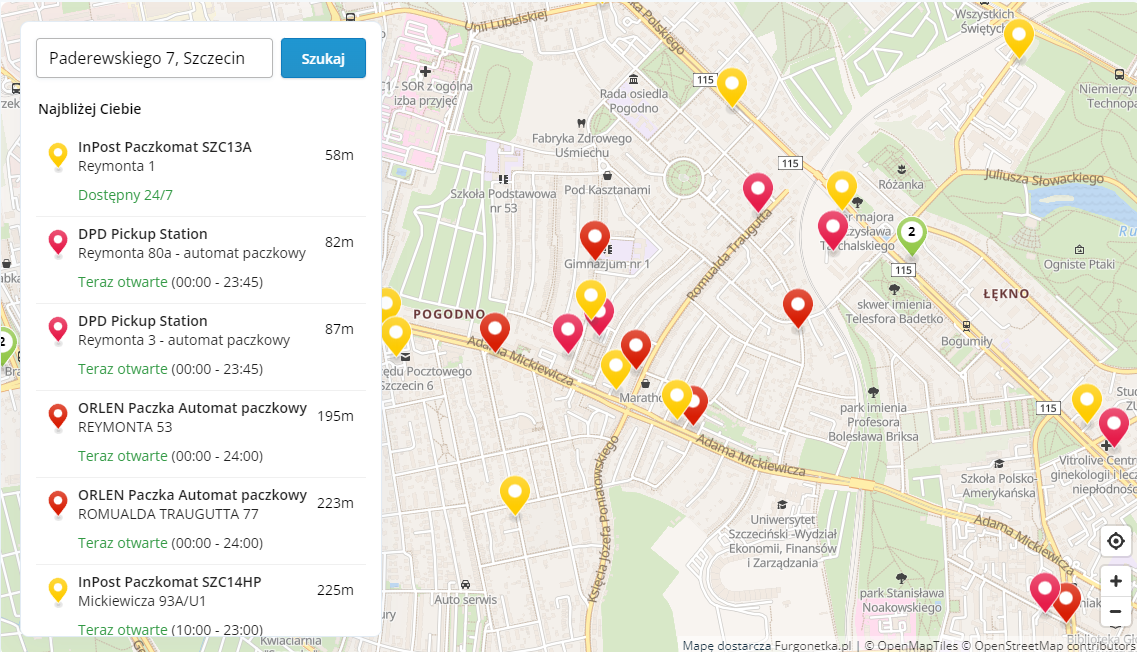Zoom out using the minus button
This screenshot has width=1137, height=652.
(x=1116, y=611)
